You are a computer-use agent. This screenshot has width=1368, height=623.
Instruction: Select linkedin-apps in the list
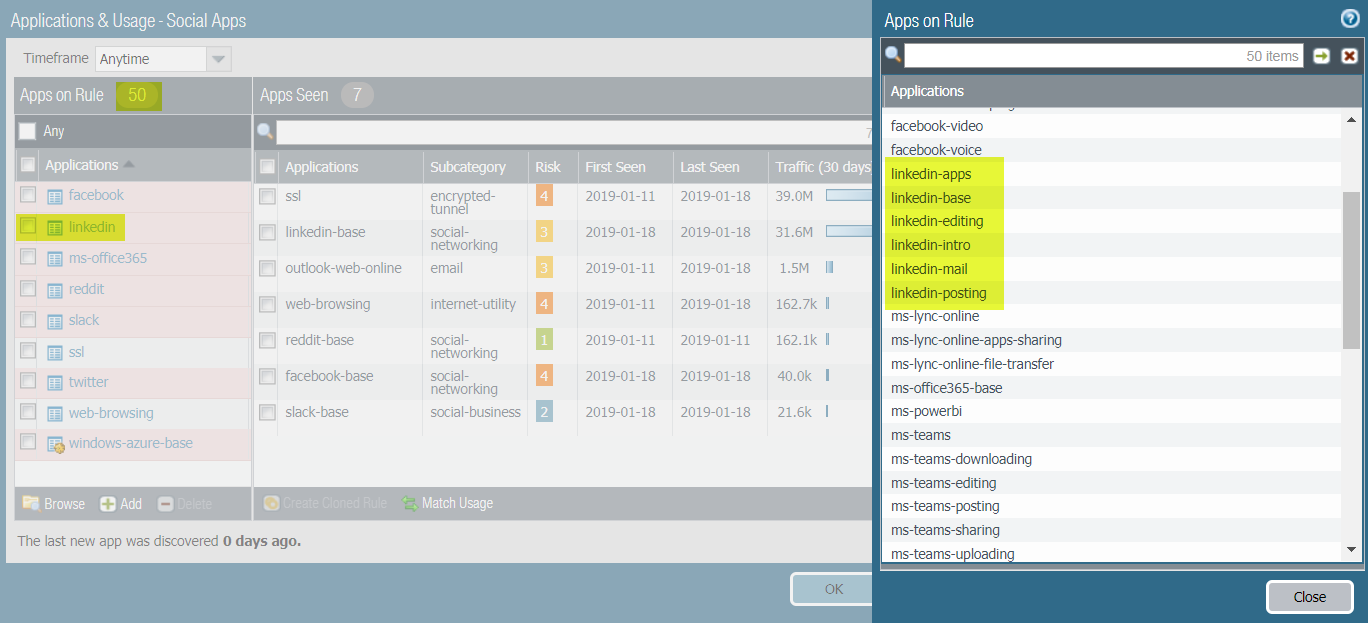tap(931, 174)
